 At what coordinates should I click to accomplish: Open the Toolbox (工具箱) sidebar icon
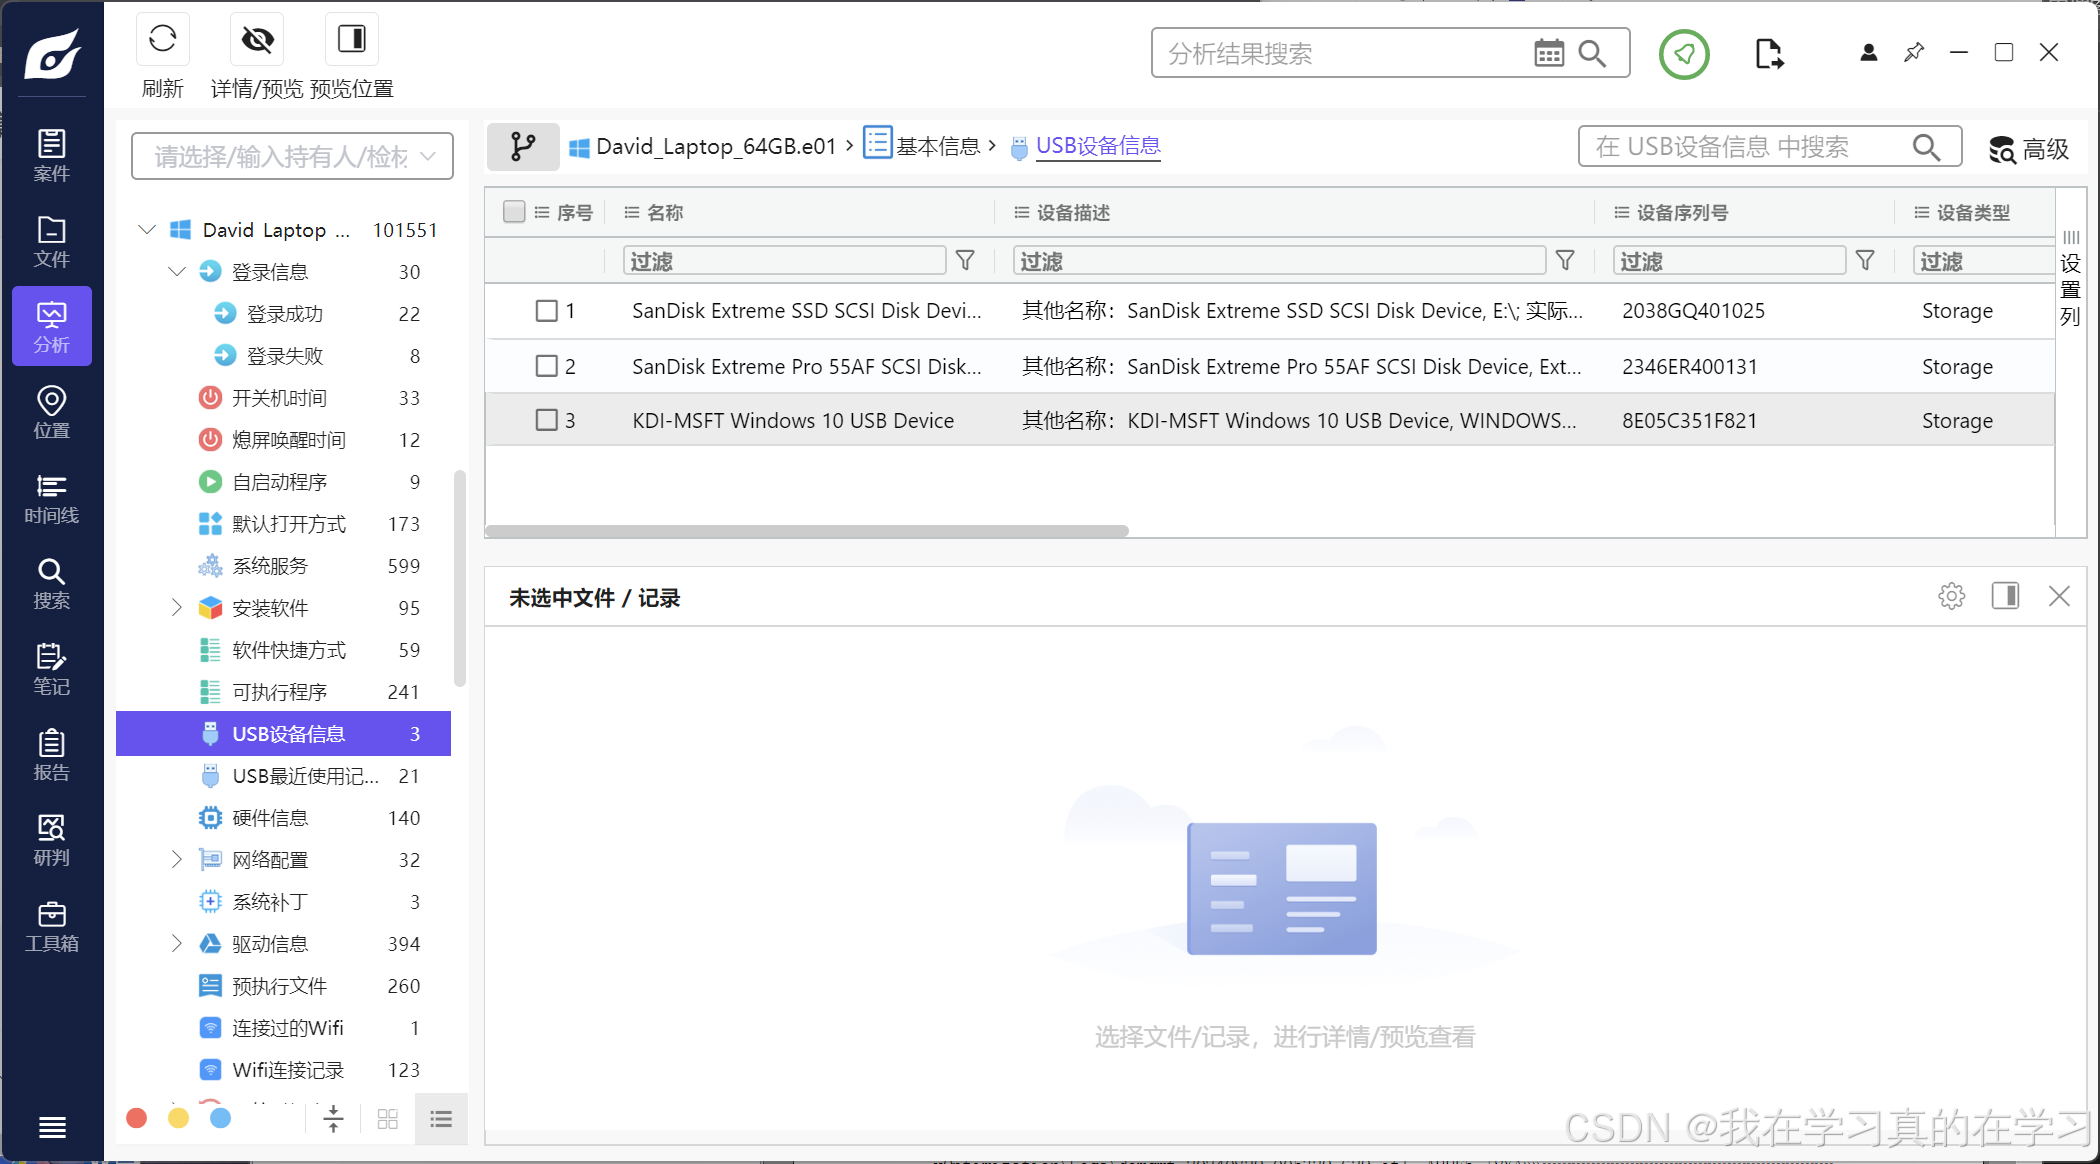tap(52, 926)
